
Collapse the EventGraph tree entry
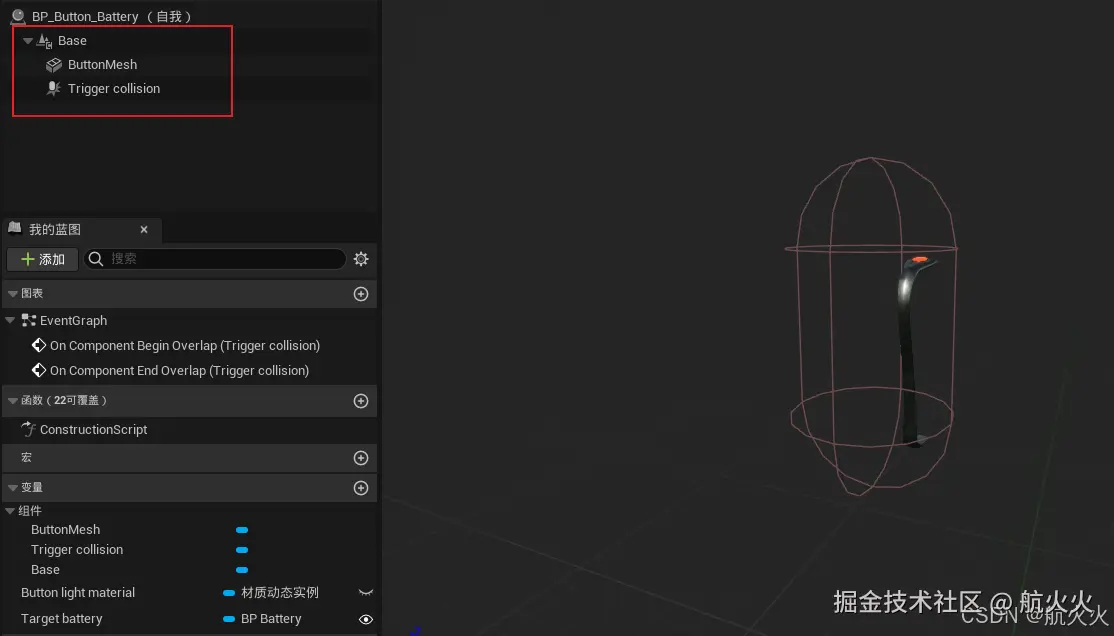point(9,320)
